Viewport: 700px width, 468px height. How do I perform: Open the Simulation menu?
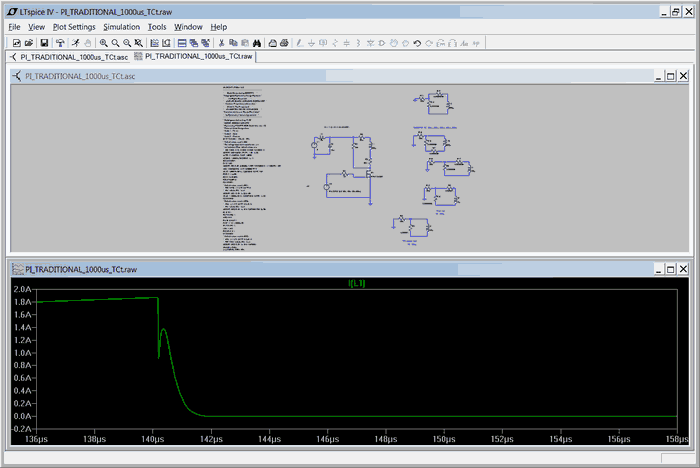(x=121, y=27)
